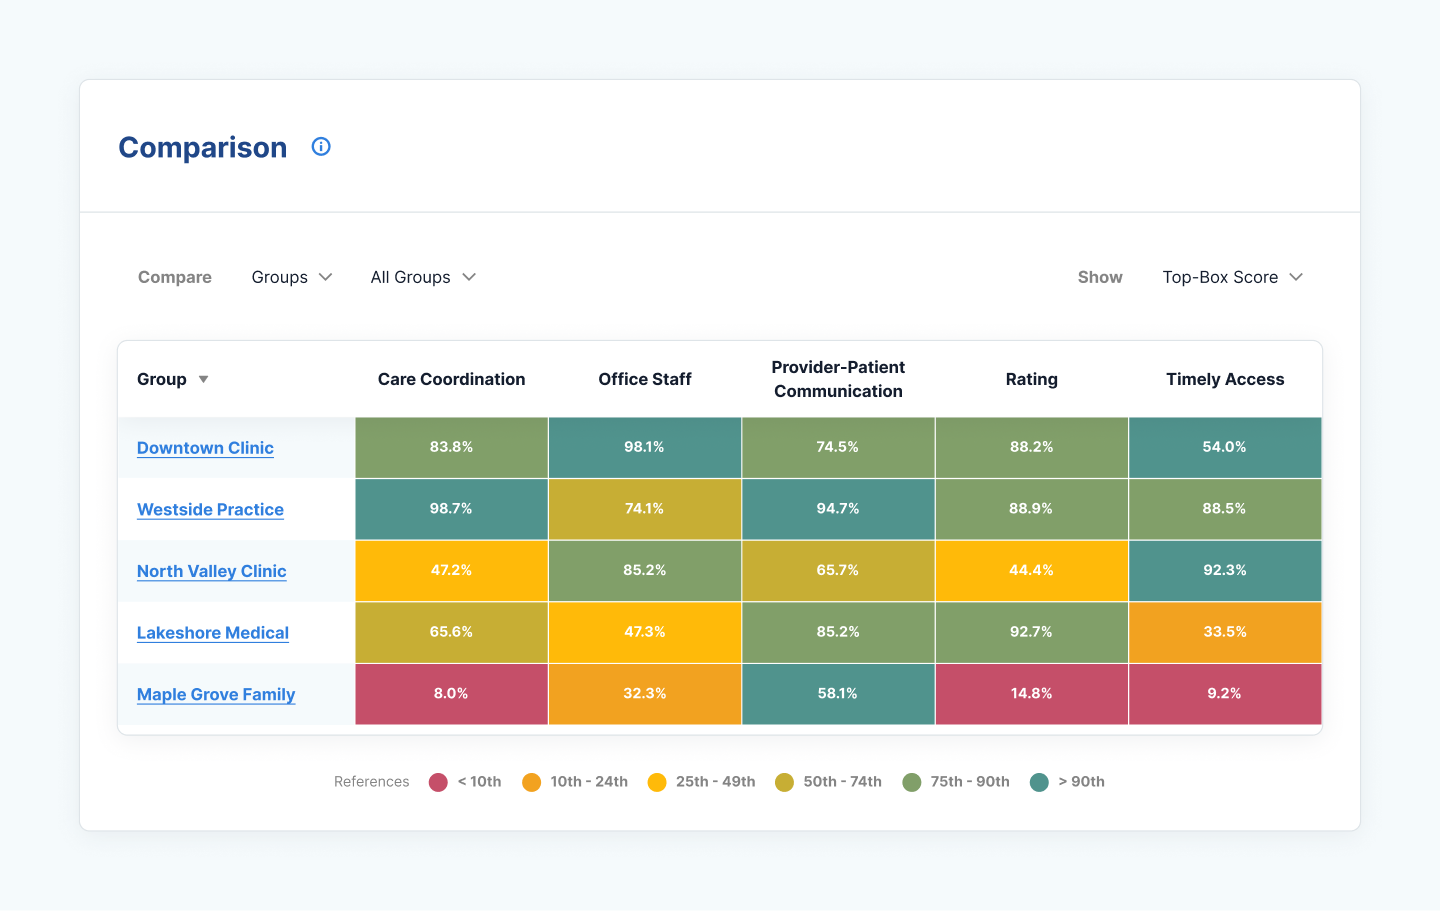This screenshot has height=911, width=1440.
Task: Select the 14.8% cell
Action: click(1032, 694)
